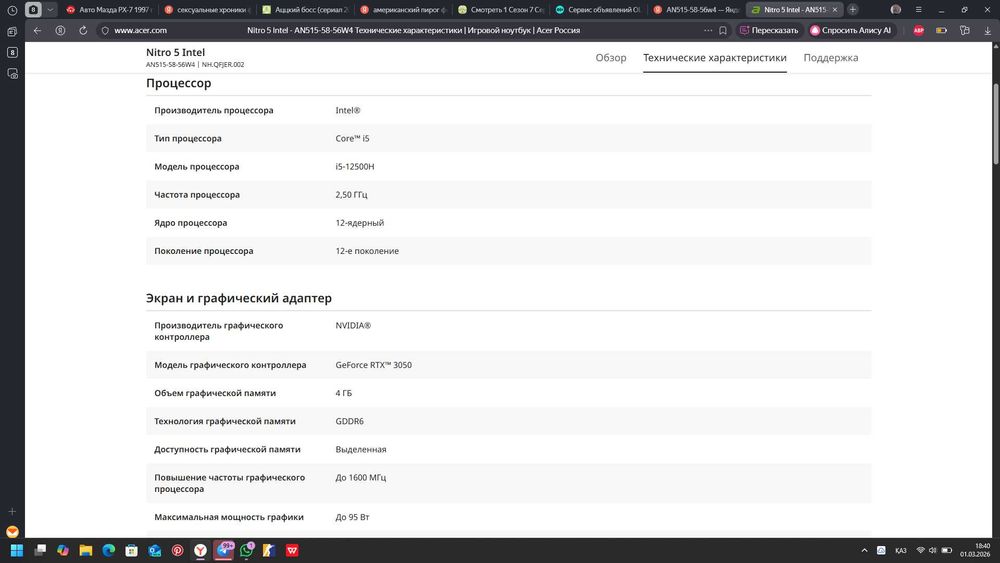Open the orange mail icon in sidebar
Image resolution: width=1000 pixels, height=563 pixels.
[12, 532]
